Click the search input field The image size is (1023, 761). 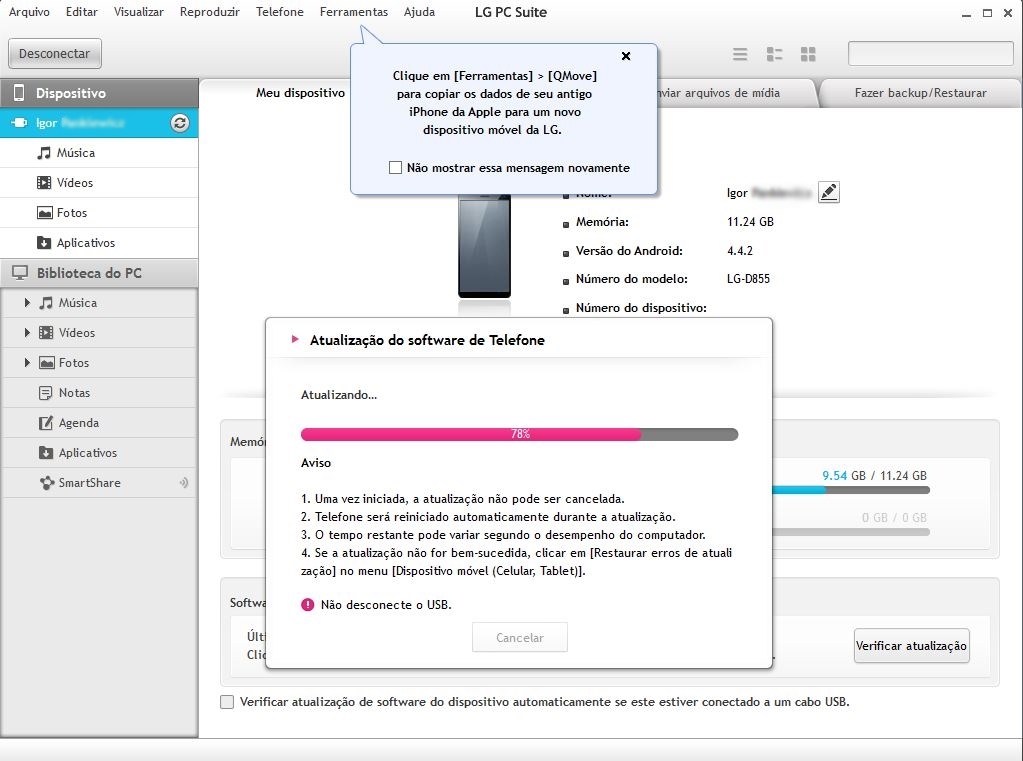point(930,54)
